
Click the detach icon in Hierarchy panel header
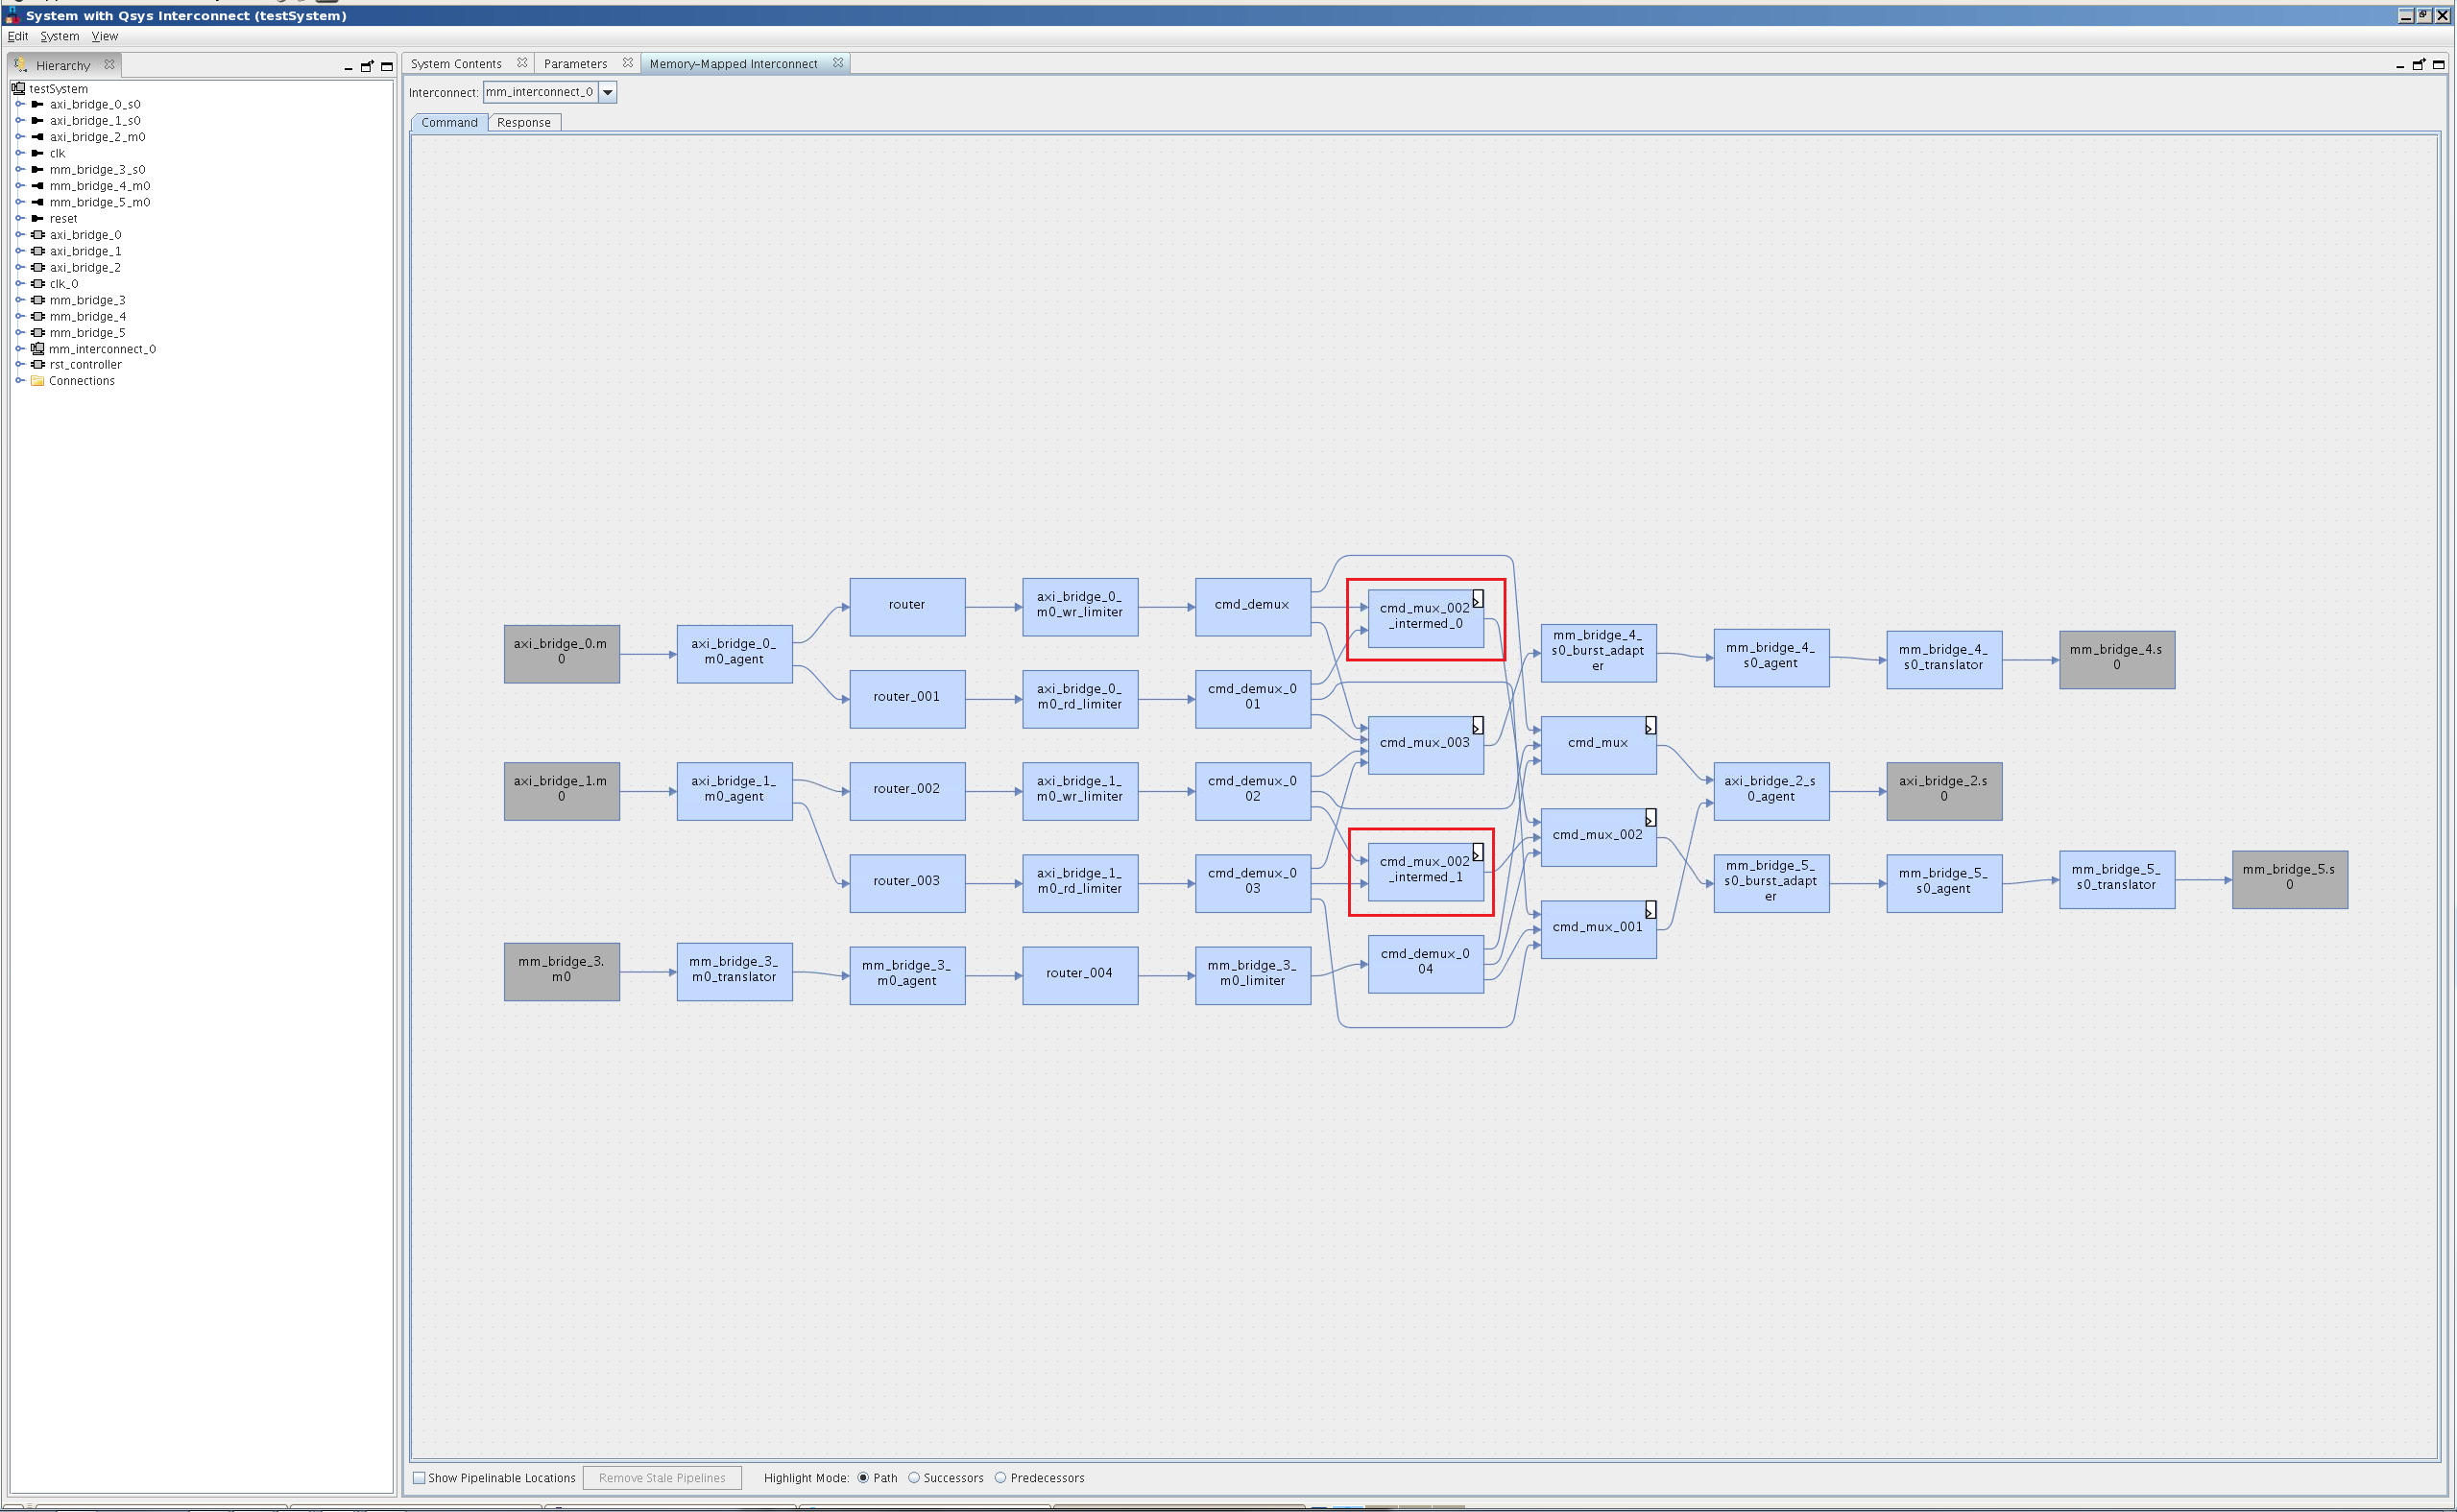367,66
